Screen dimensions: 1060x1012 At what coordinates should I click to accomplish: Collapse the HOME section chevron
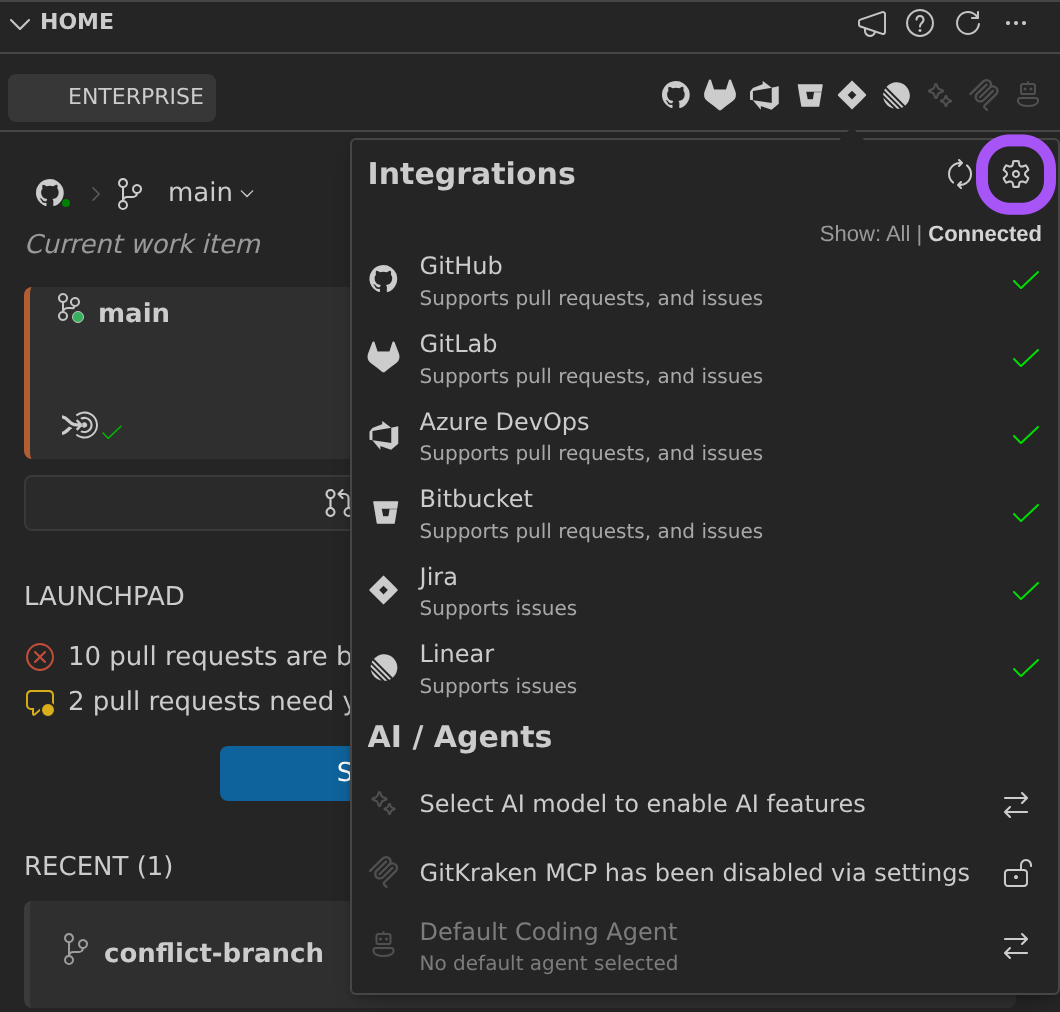[x=20, y=24]
